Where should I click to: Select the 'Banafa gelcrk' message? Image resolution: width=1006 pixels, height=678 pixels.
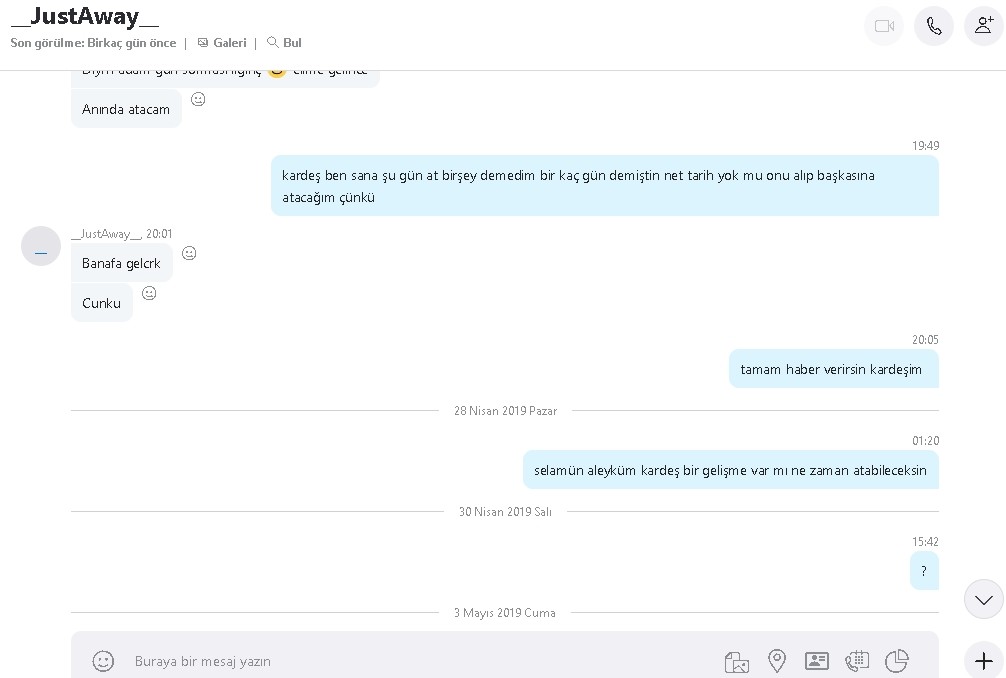121,263
